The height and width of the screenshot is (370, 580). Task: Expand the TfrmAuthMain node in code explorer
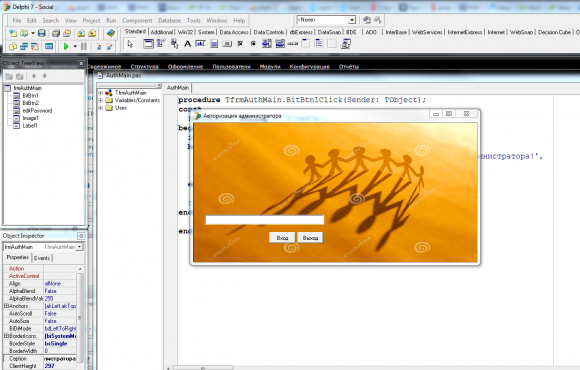pos(101,93)
